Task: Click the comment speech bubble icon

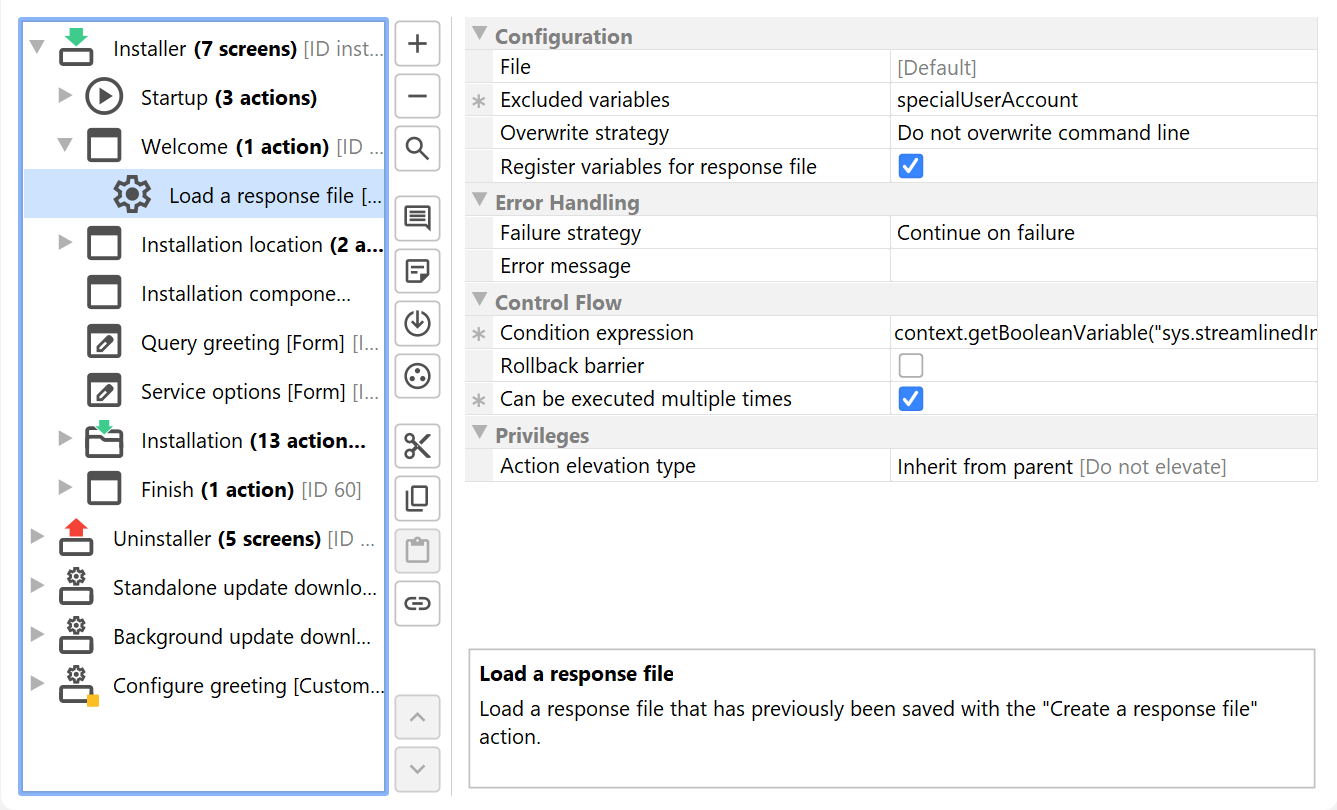Action: (x=417, y=218)
